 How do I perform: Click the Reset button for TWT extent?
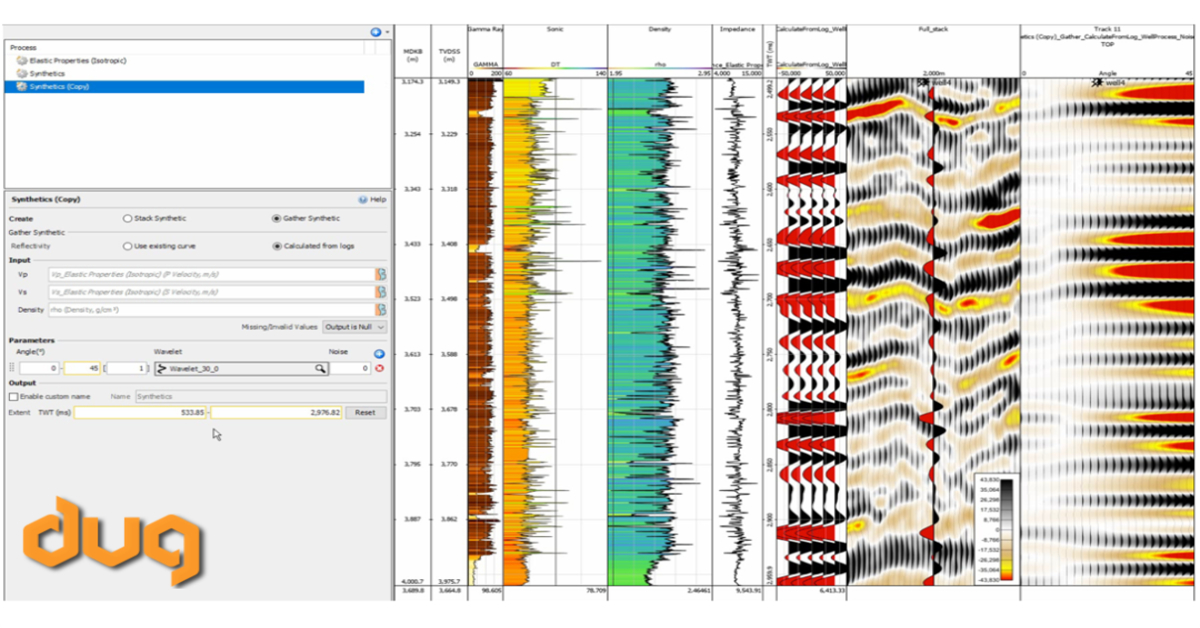[366, 412]
